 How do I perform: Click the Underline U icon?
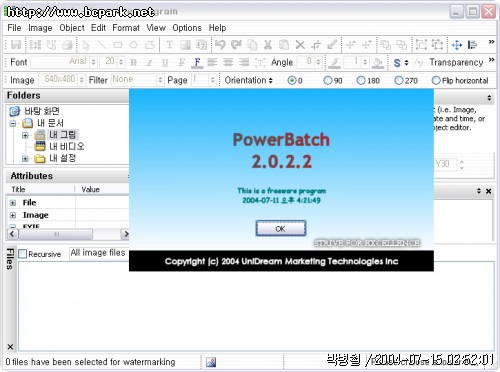click(x=165, y=62)
